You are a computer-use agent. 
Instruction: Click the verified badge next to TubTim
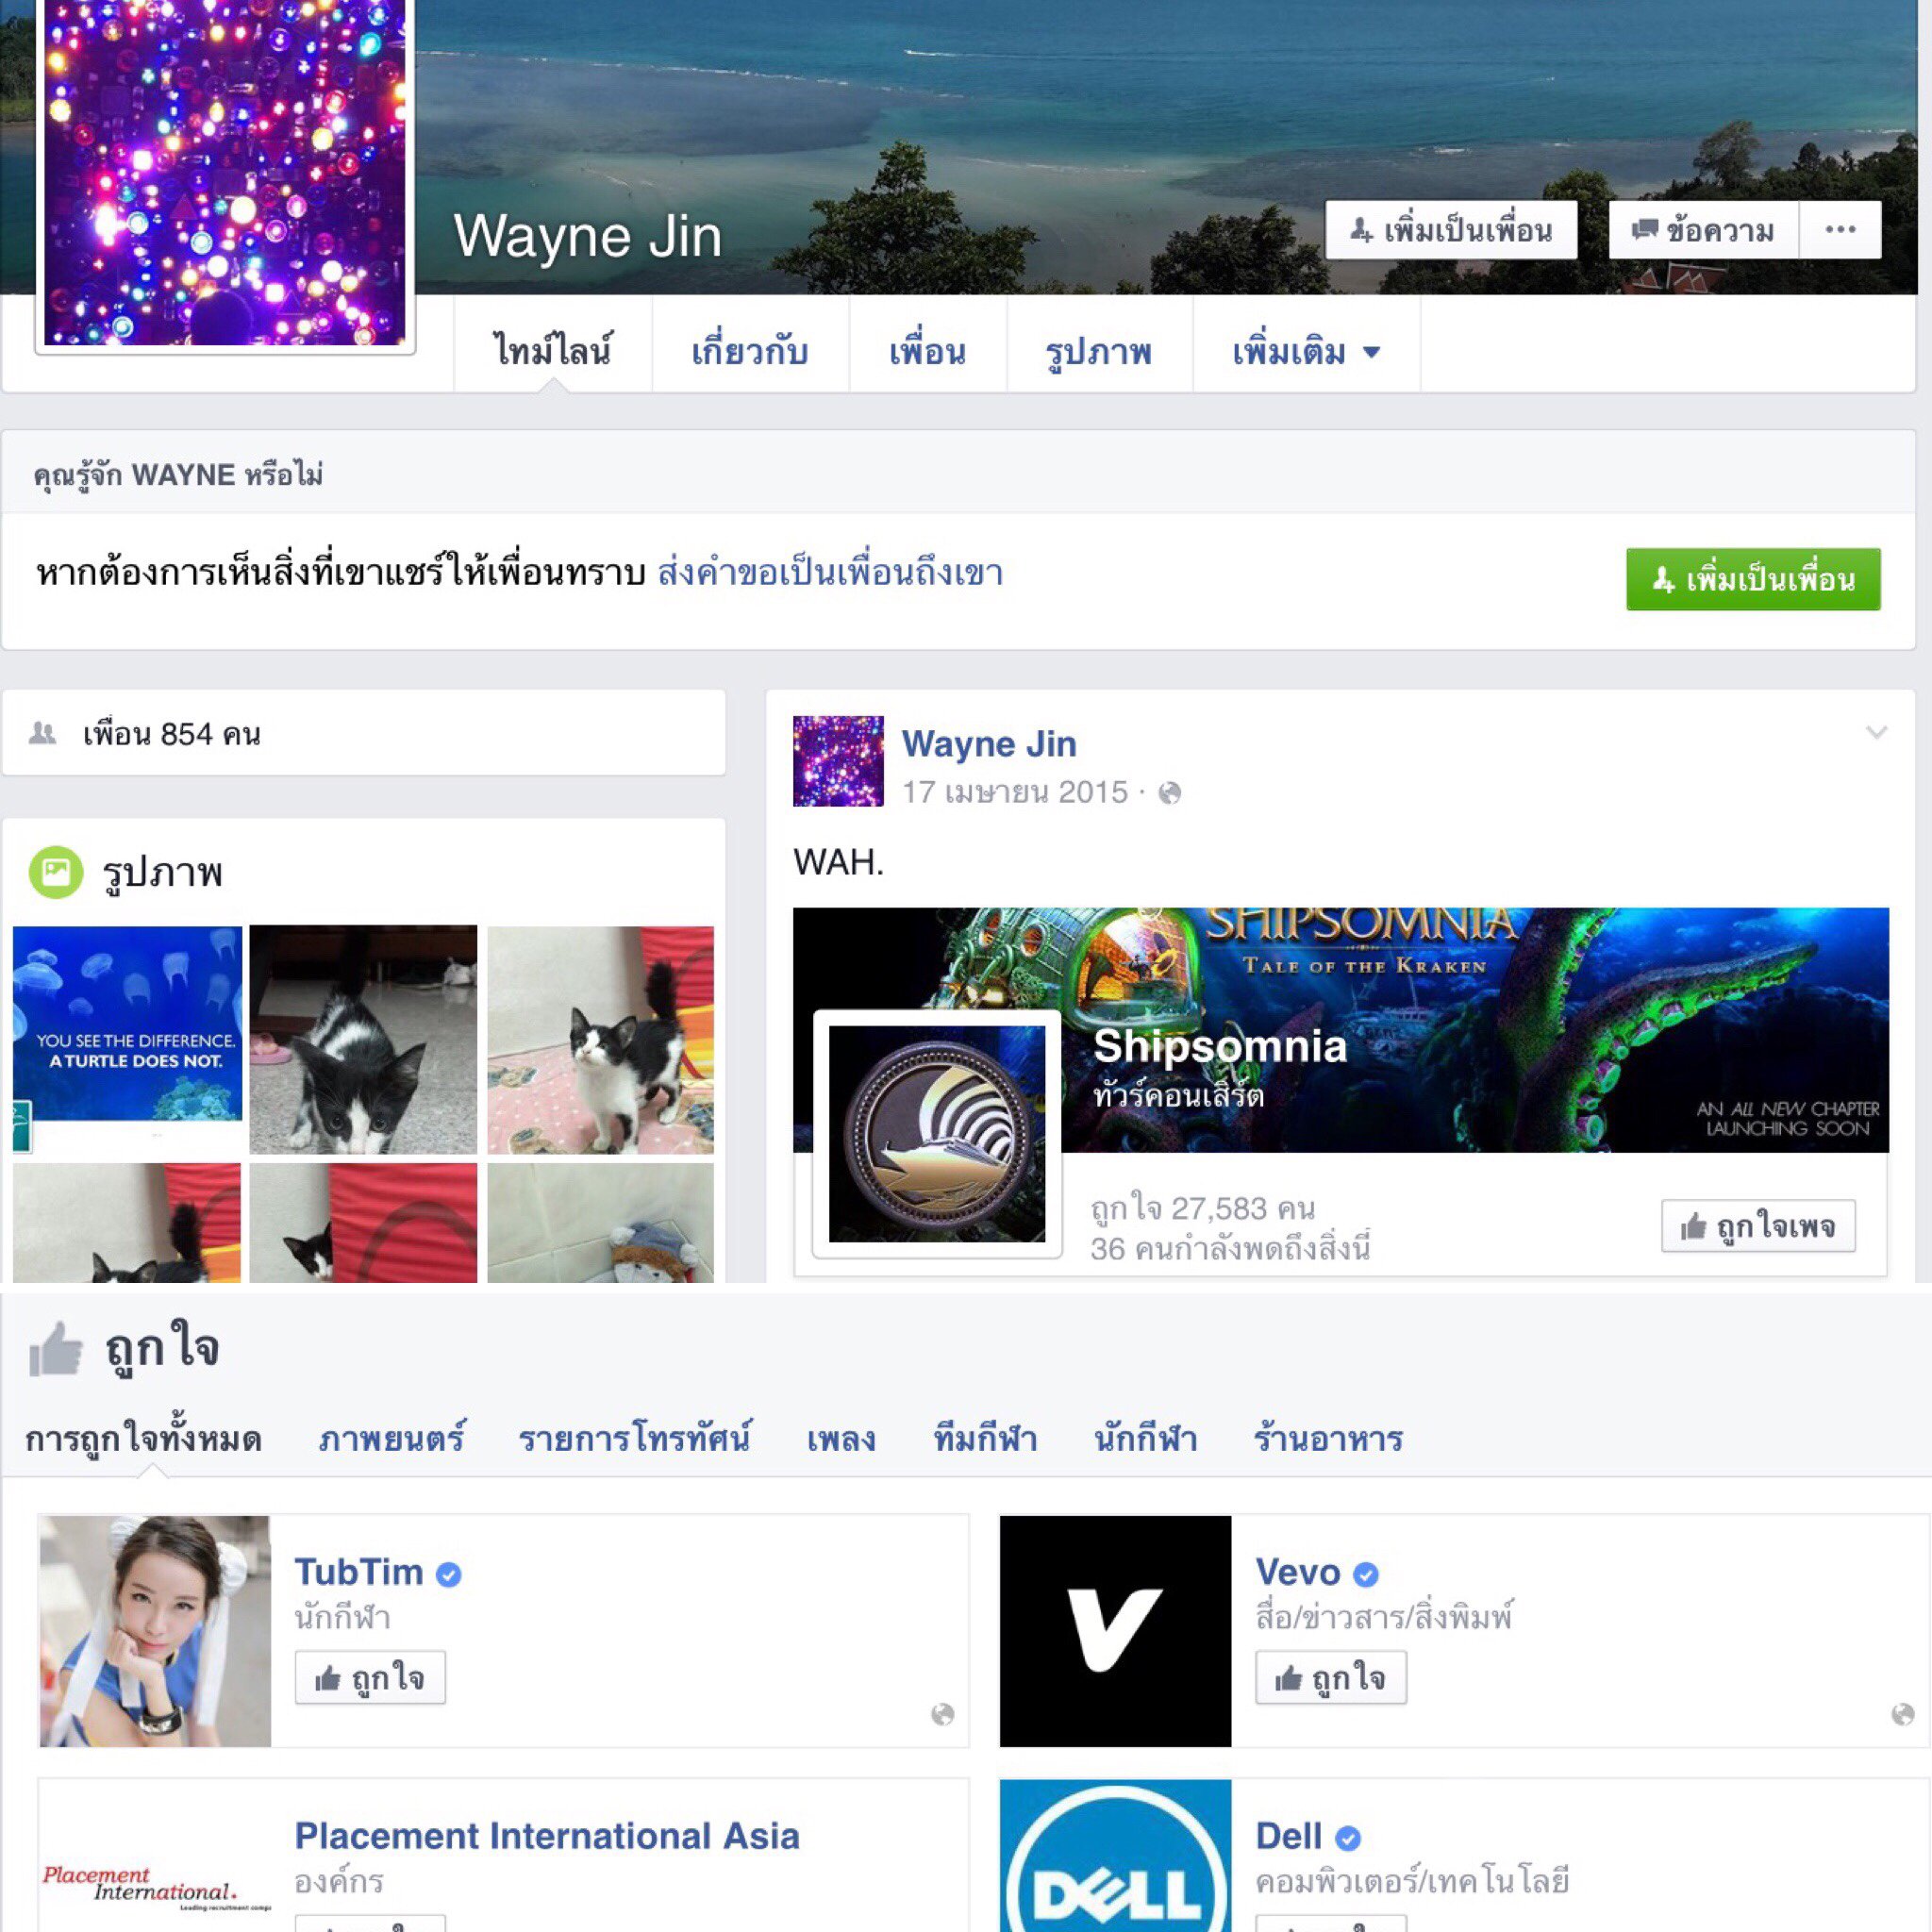click(x=449, y=1575)
